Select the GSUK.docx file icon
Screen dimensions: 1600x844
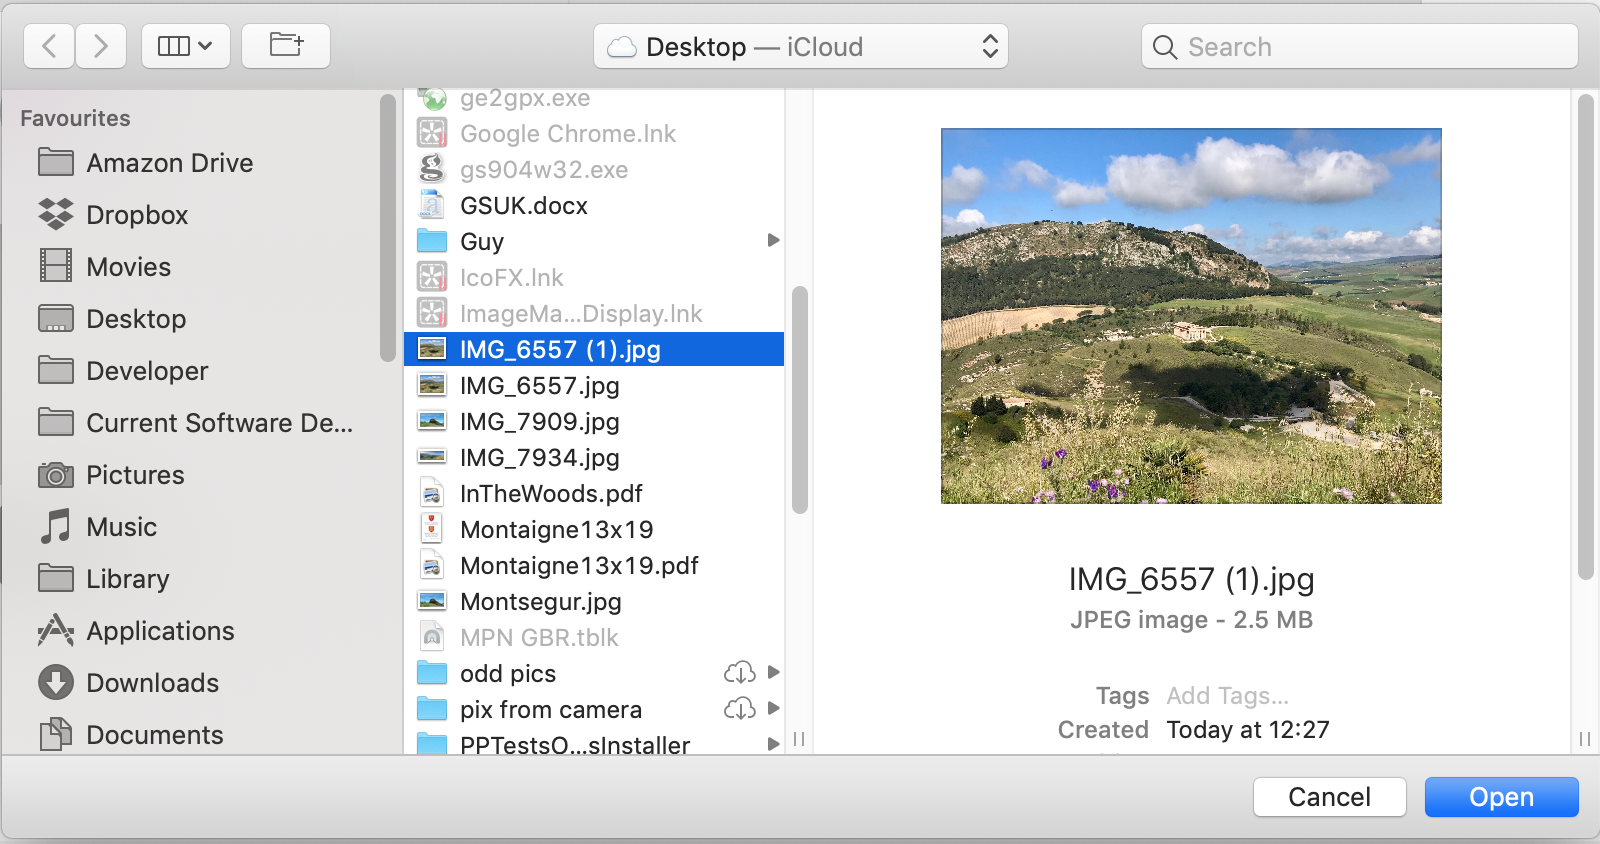(x=432, y=205)
